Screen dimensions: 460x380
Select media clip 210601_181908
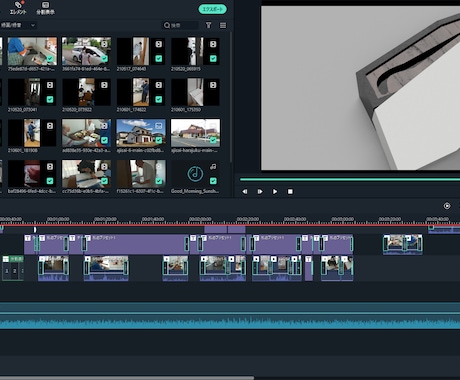(32, 133)
